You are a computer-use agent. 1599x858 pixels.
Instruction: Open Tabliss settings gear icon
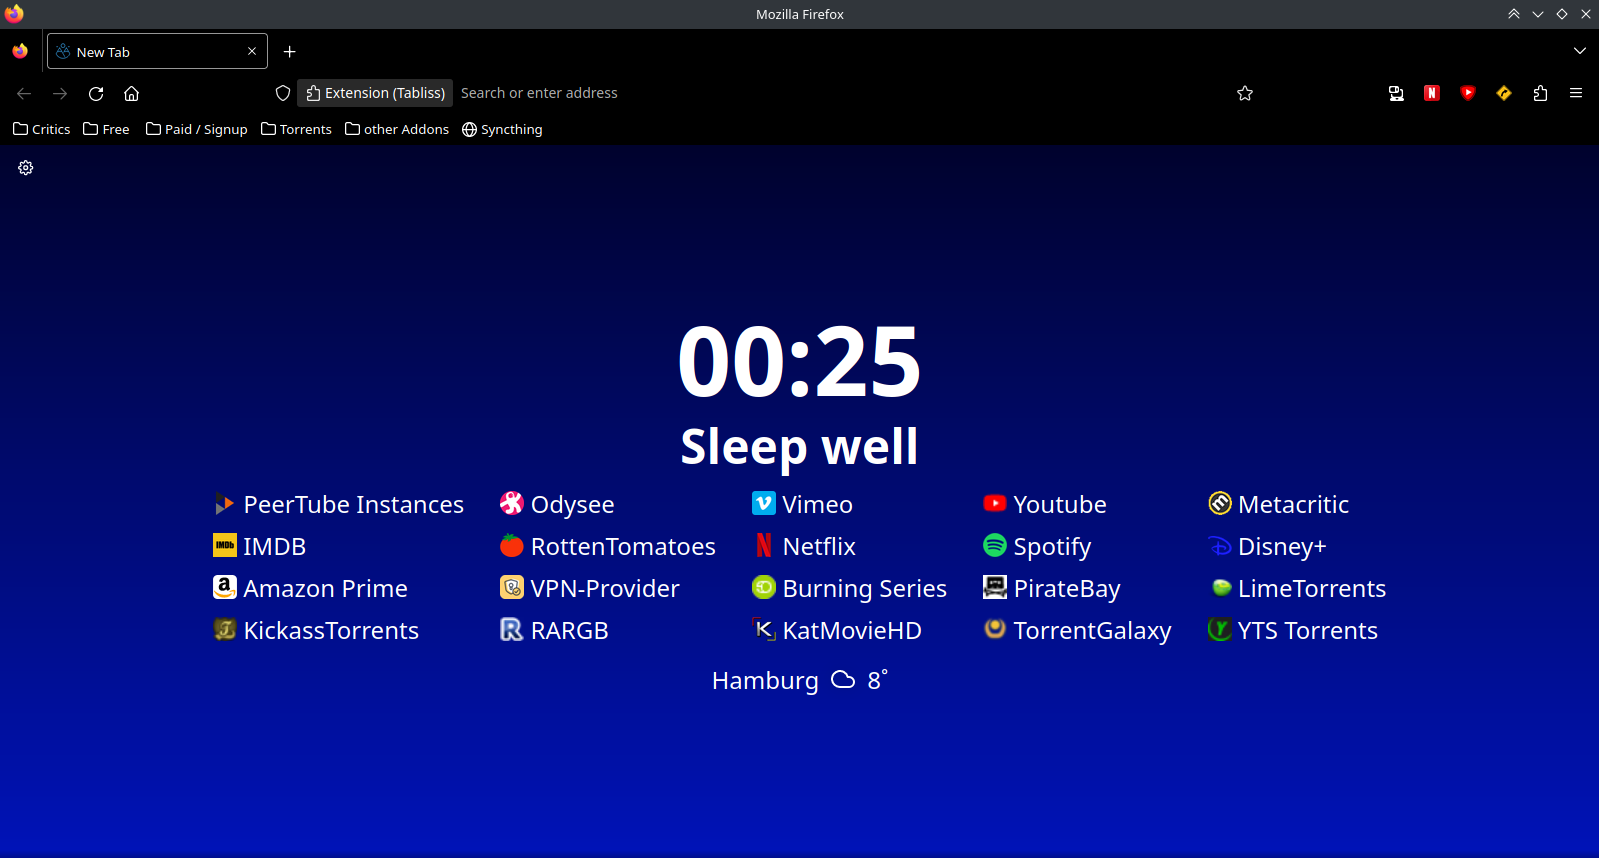click(26, 168)
